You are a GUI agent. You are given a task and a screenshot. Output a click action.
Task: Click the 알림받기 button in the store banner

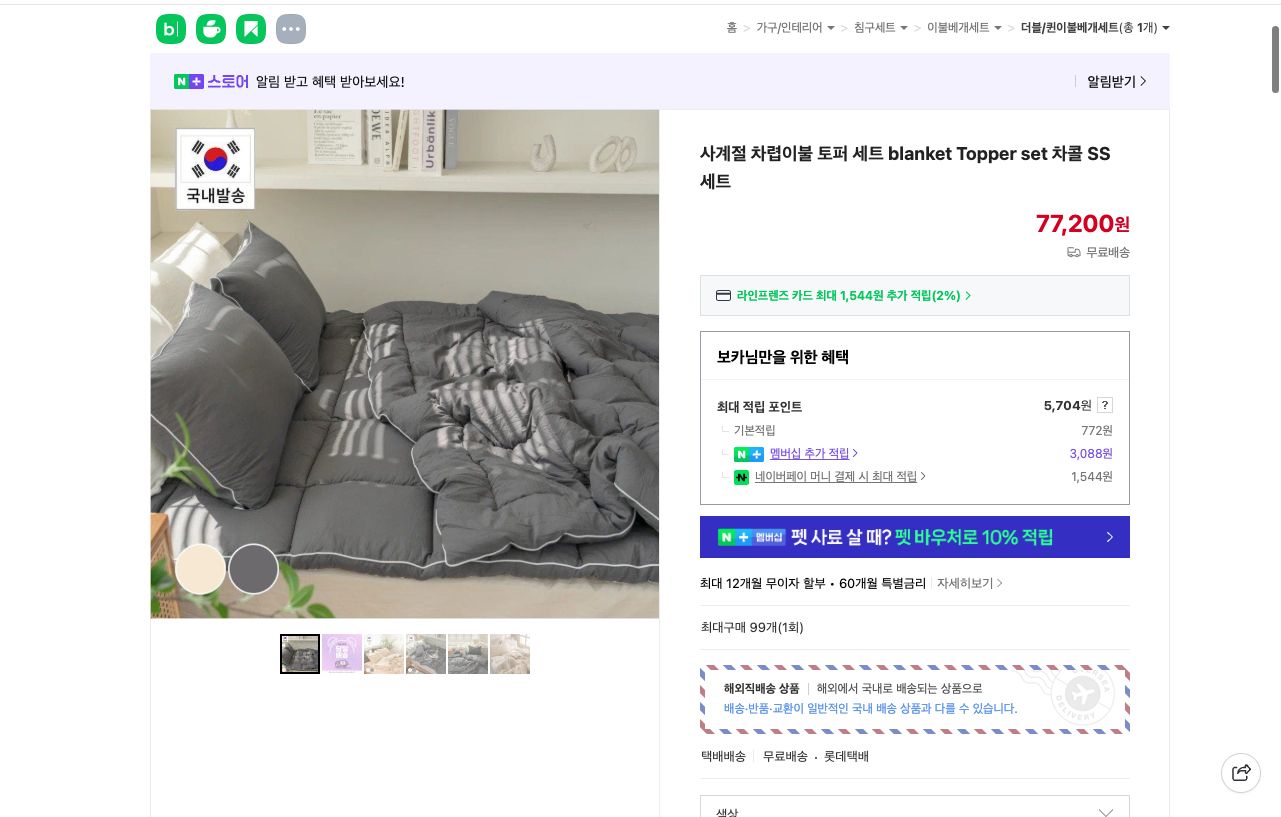pos(1112,81)
